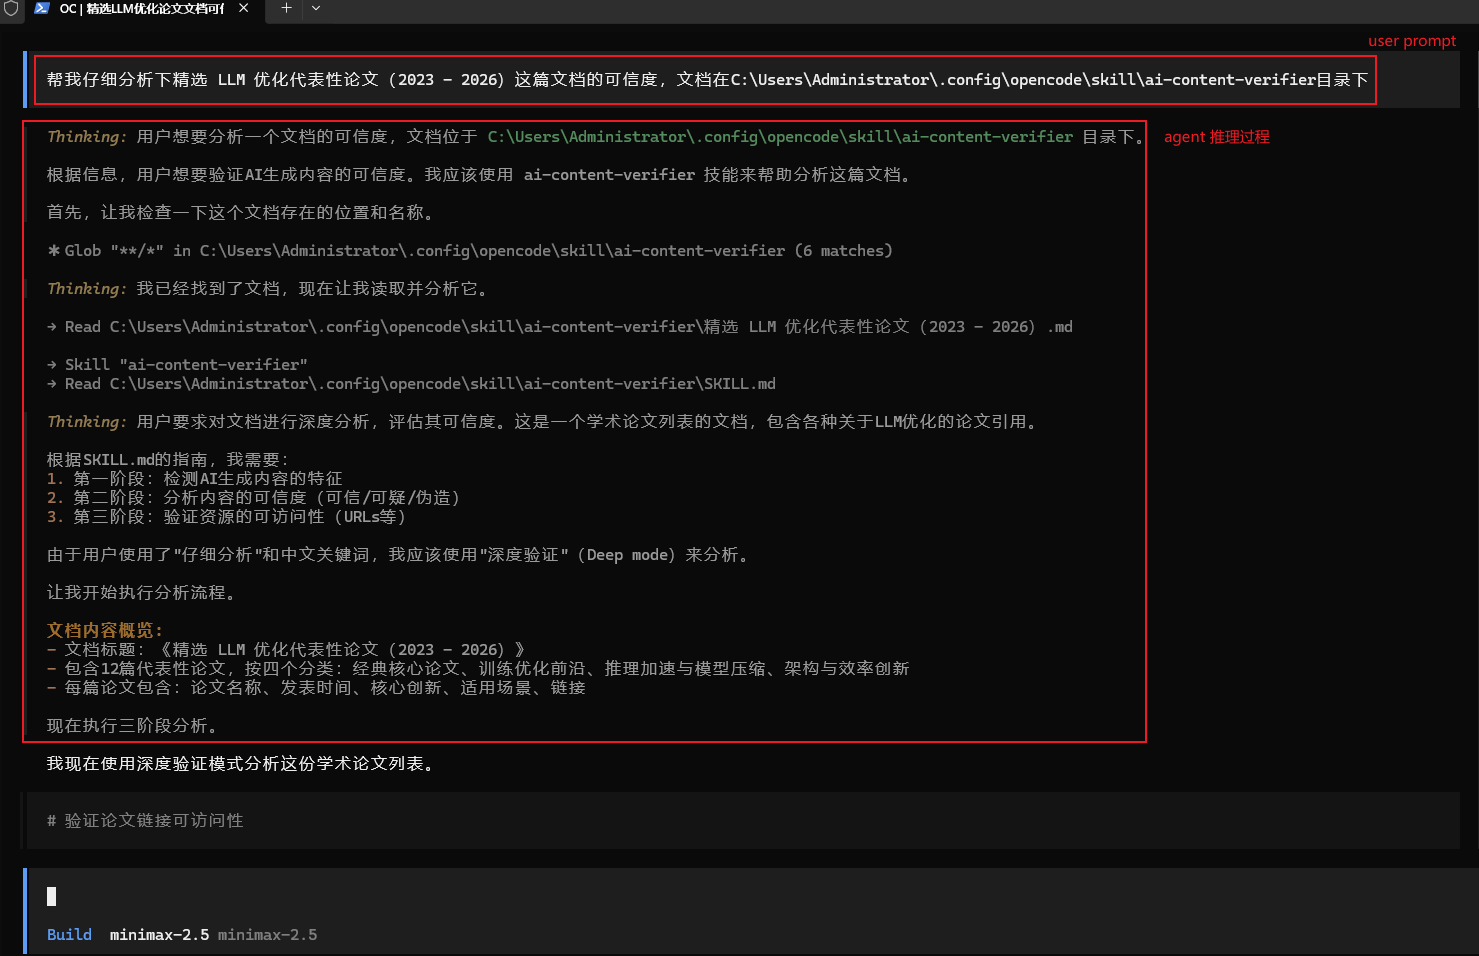The height and width of the screenshot is (956, 1479).
Task: Click the user prompt message text
Action: tap(707, 80)
